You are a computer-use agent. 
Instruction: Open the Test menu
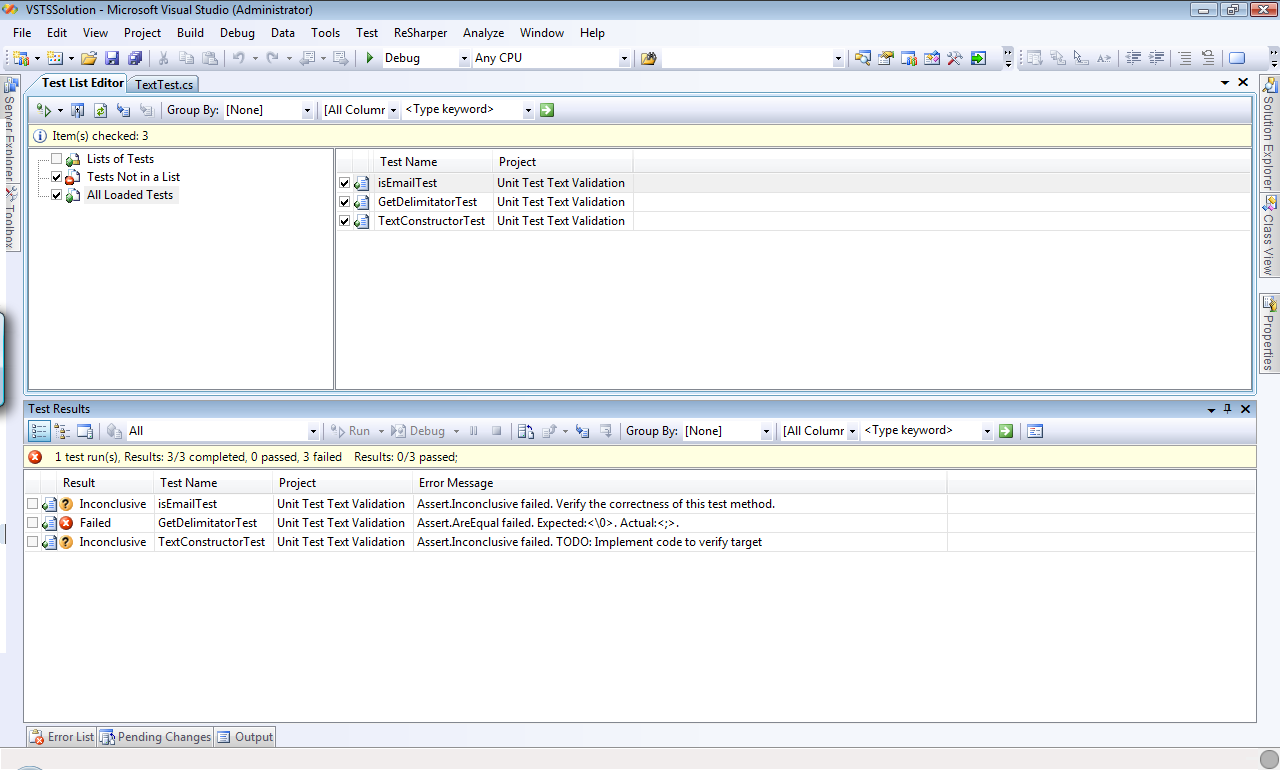tap(367, 33)
